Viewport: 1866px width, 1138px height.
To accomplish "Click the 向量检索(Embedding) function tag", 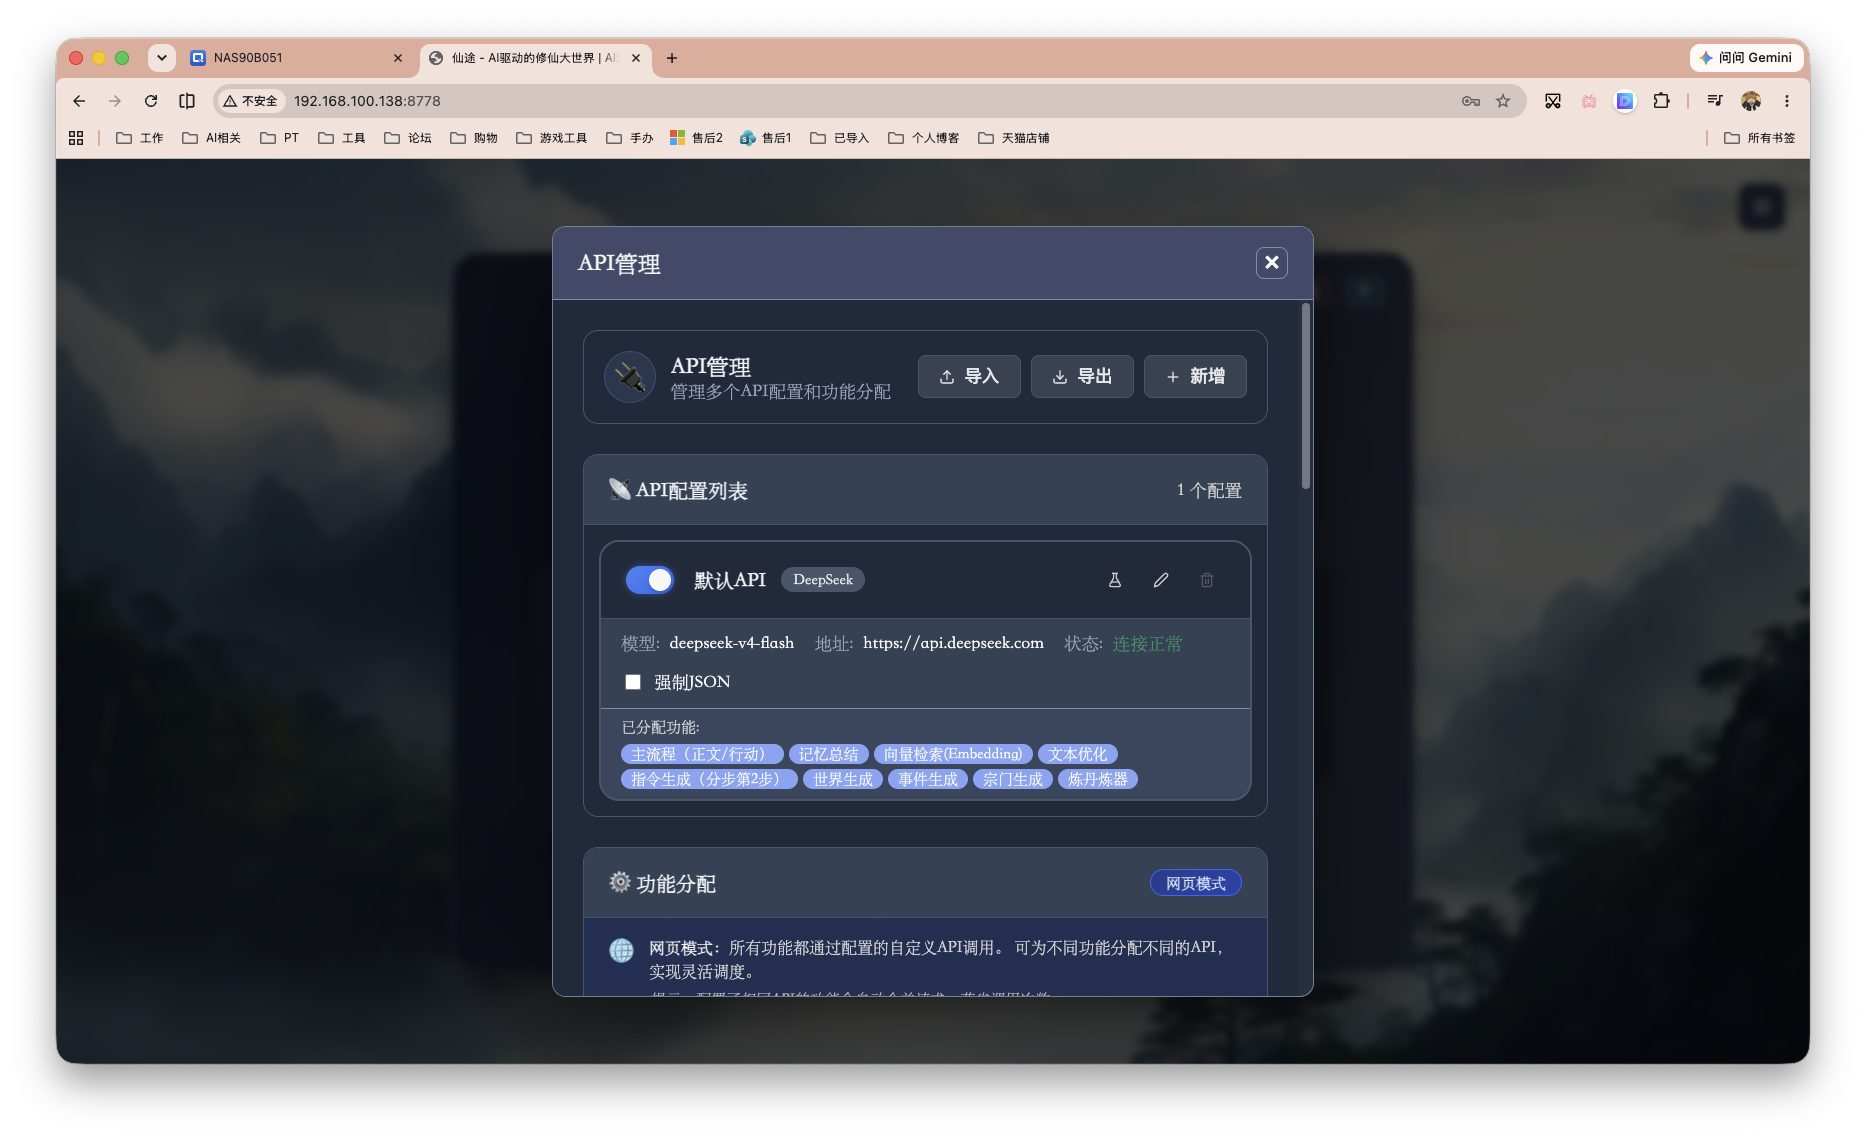I will 953,754.
